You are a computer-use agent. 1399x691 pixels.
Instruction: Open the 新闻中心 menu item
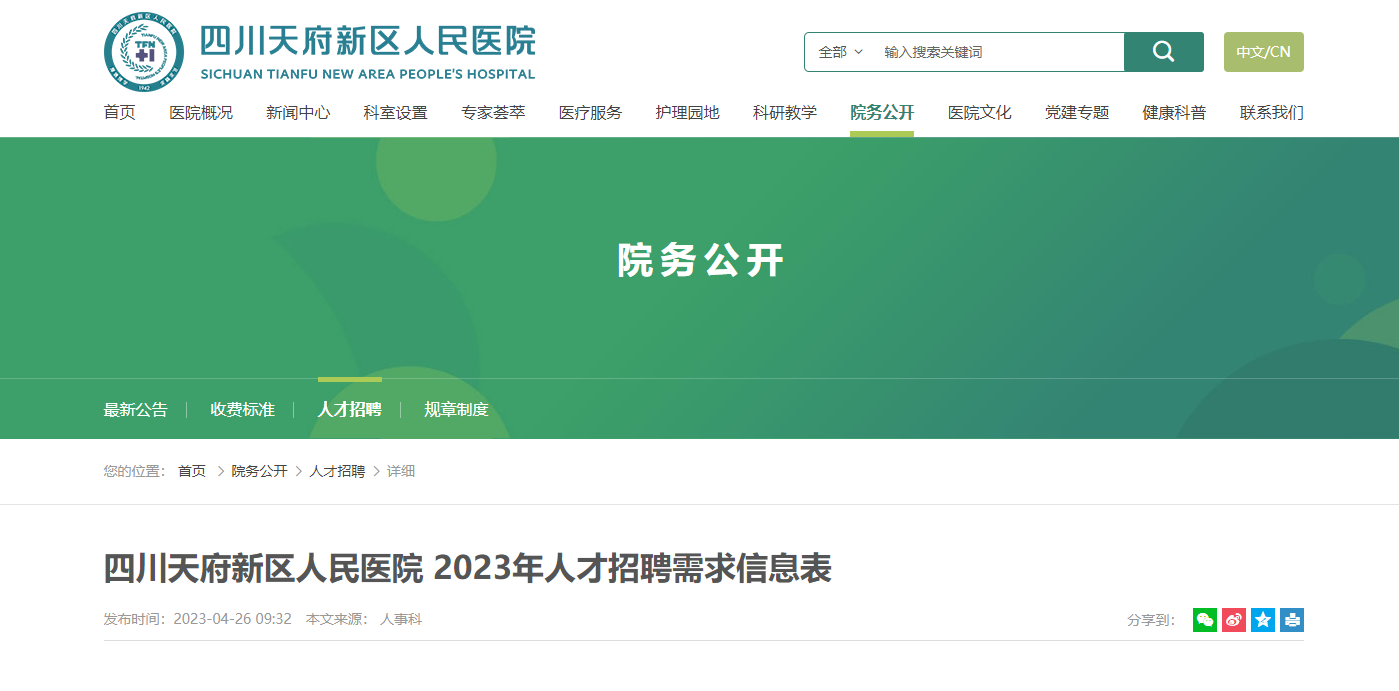(x=298, y=113)
